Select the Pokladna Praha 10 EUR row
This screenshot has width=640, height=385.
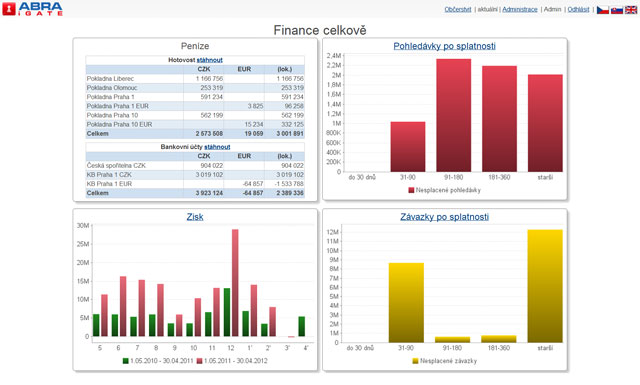(x=195, y=125)
